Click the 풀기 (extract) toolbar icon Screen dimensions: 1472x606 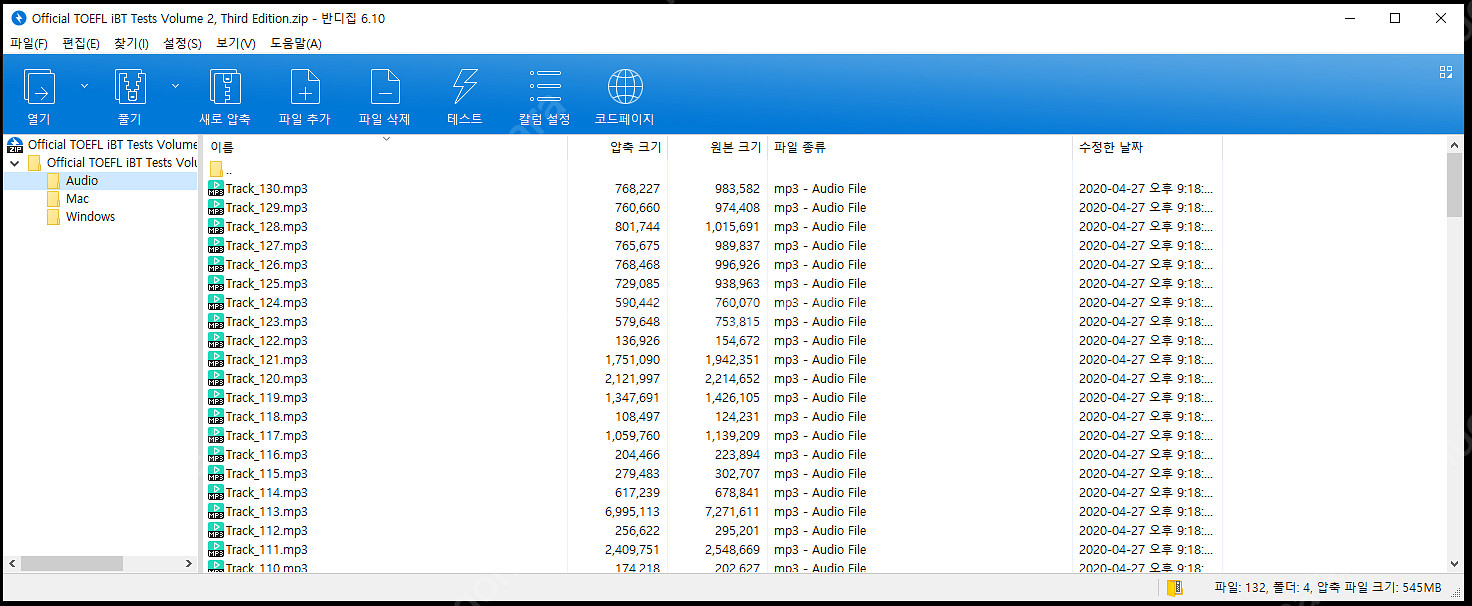click(131, 87)
